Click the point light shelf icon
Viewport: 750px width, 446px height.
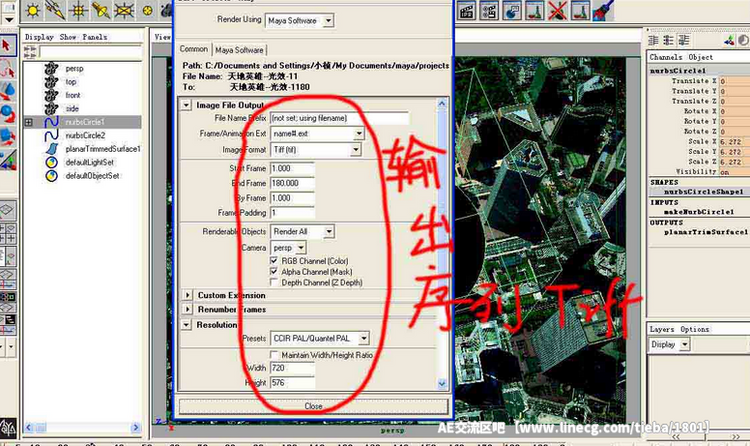pyautogui.click(x=78, y=11)
